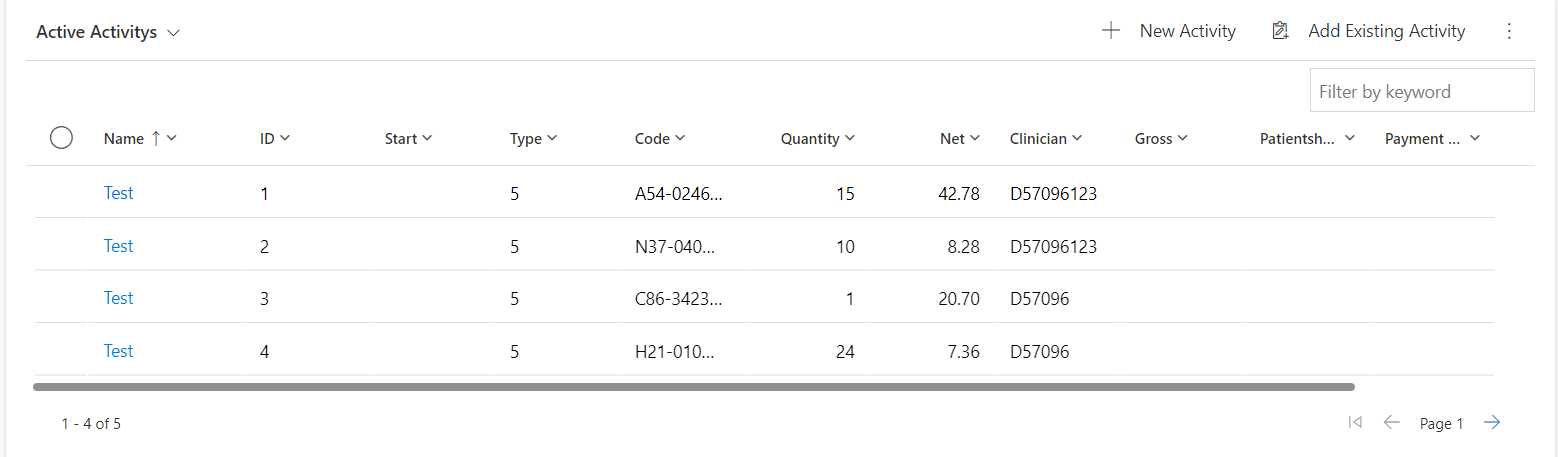Open the Test record with ID 4
Screen dimensions: 1558x457
pyautogui.click(x=118, y=351)
